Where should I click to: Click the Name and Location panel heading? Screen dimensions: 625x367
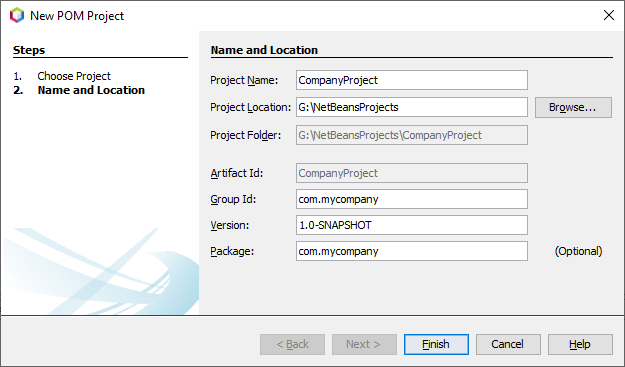point(264,50)
